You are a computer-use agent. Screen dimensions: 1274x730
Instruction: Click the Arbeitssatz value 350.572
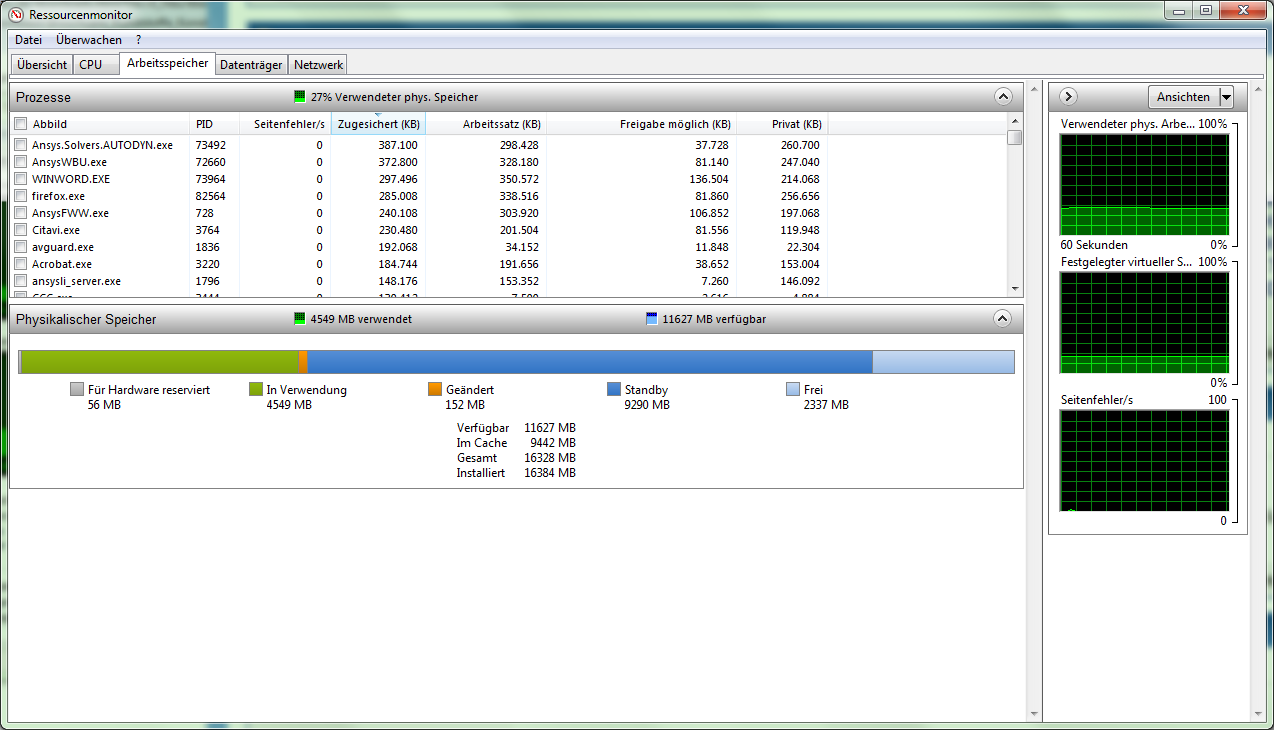click(x=519, y=179)
